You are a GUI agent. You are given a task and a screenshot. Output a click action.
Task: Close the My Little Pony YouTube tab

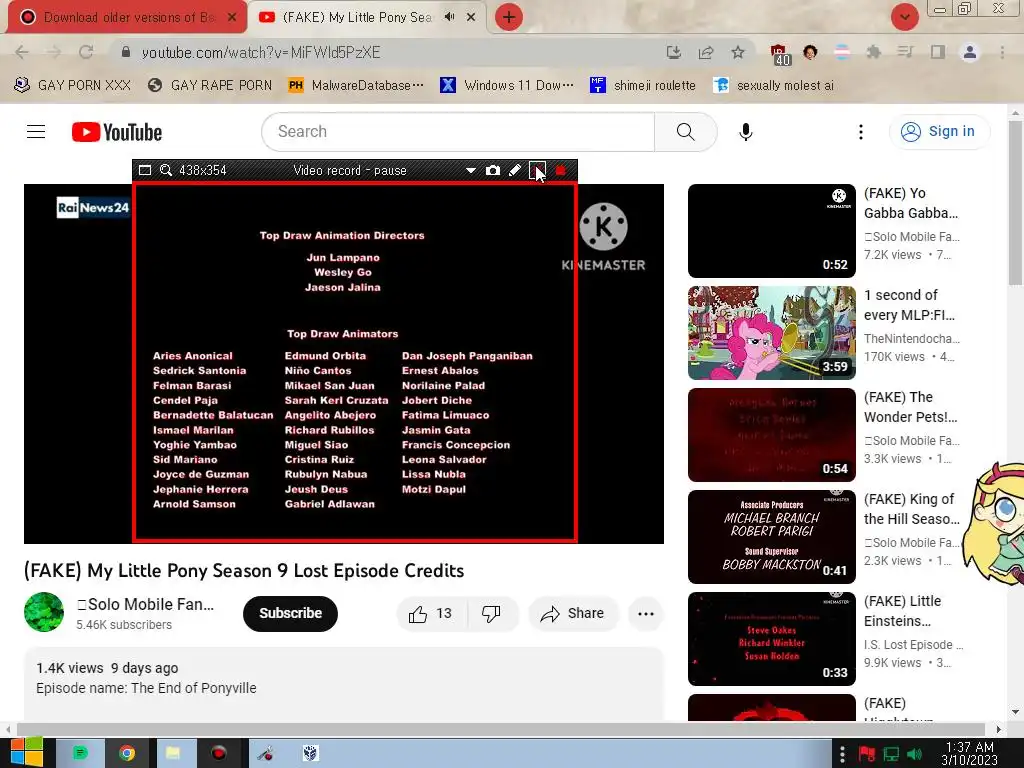click(471, 17)
